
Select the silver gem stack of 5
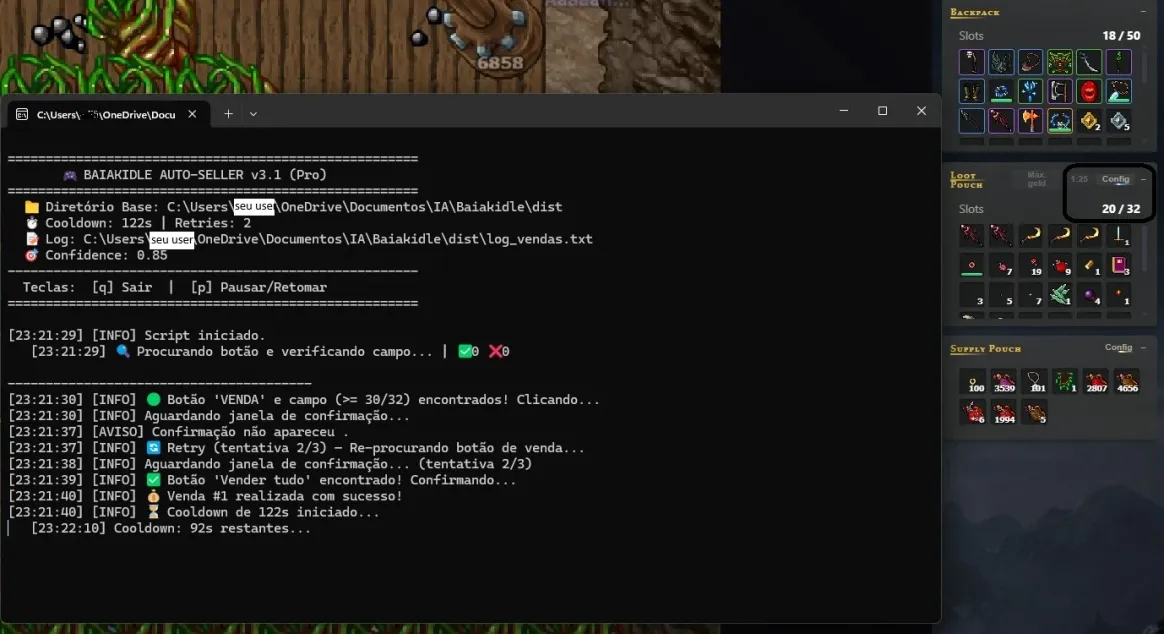pos(1119,120)
